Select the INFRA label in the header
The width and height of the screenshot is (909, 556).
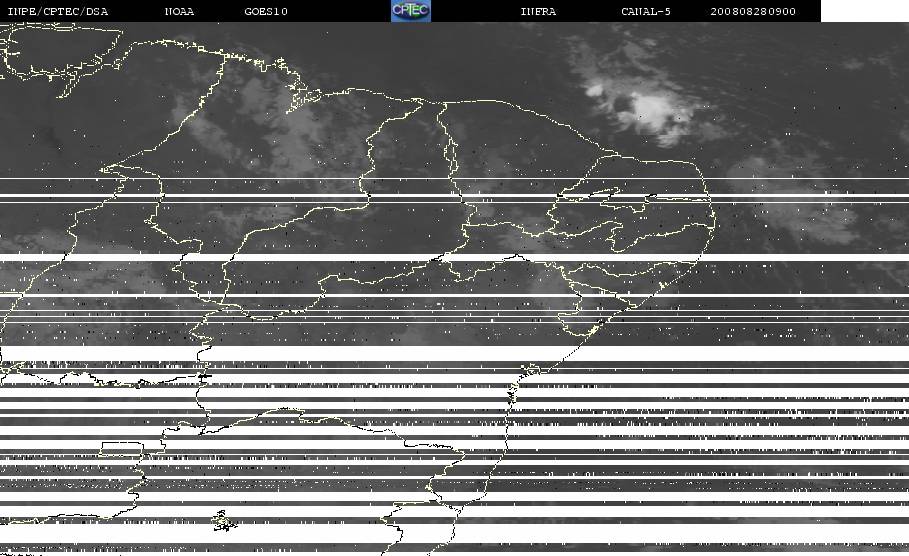click(538, 11)
